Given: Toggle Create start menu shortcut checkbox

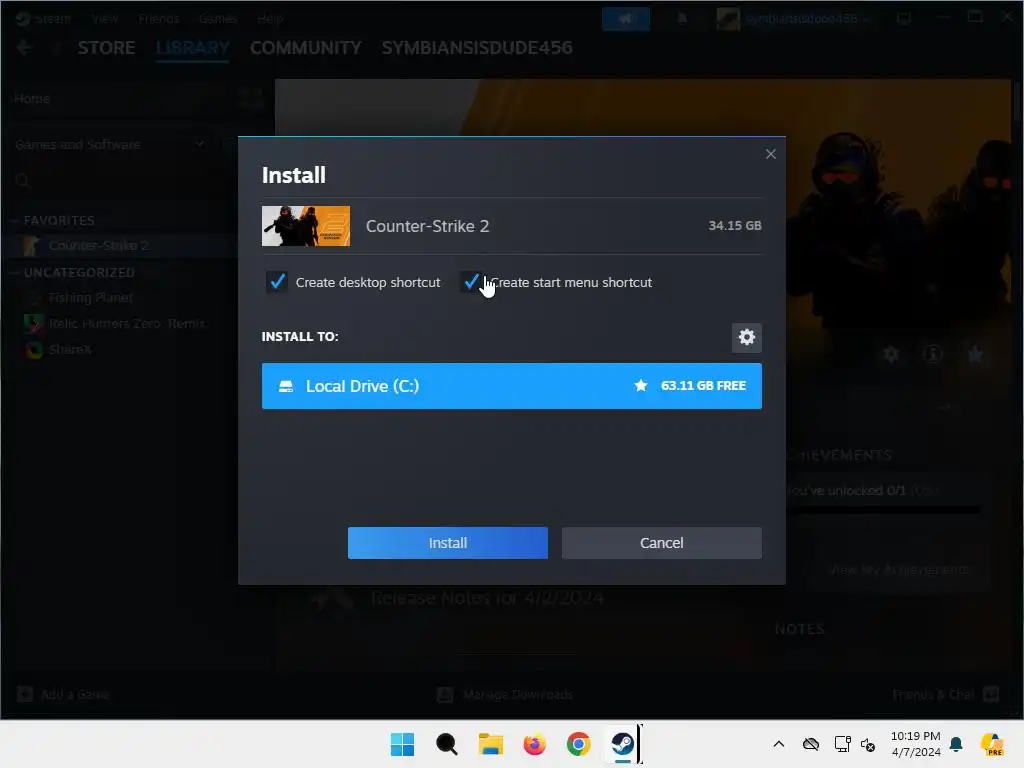Looking at the screenshot, I should (x=471, y=282).
